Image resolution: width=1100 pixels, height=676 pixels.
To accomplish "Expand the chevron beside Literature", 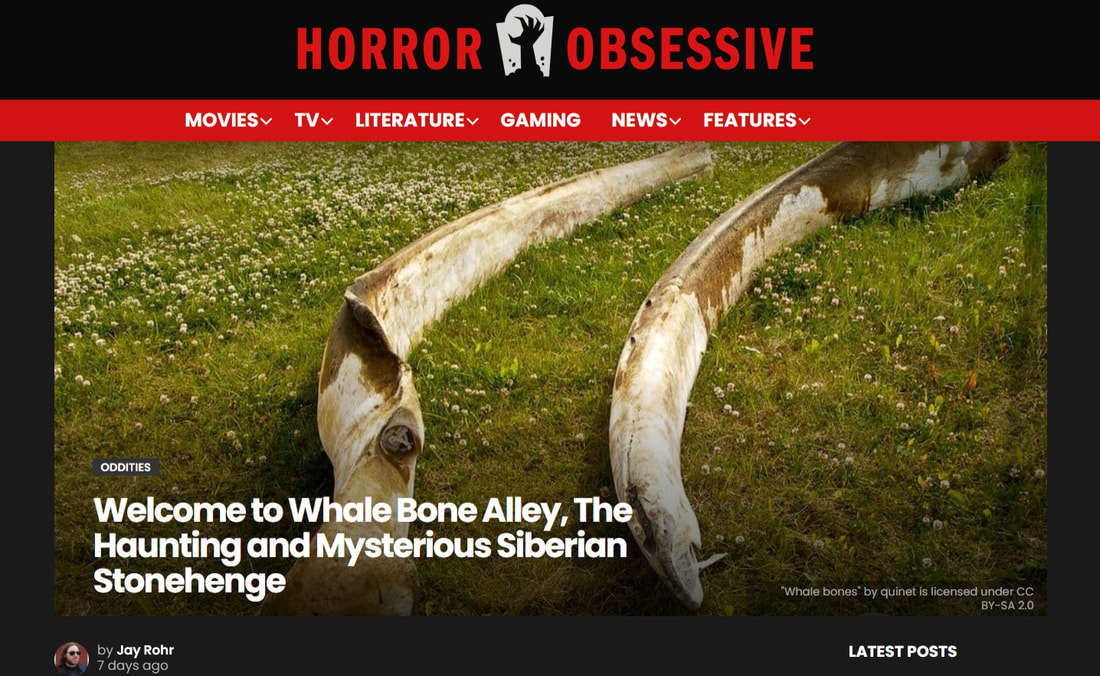I will 473,121.
